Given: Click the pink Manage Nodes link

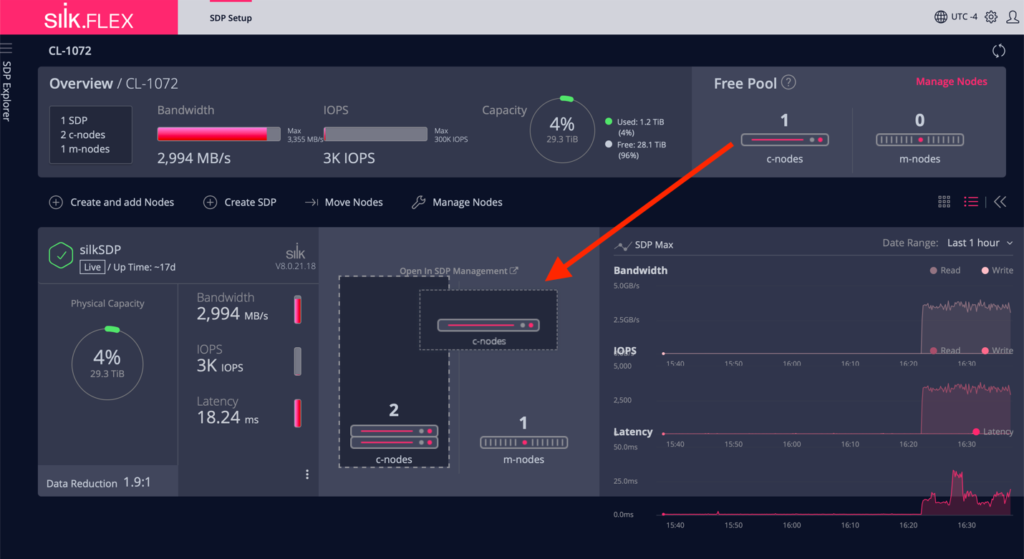Looking at the screenshot, I should pyautogui.click(x=951, y=82).
